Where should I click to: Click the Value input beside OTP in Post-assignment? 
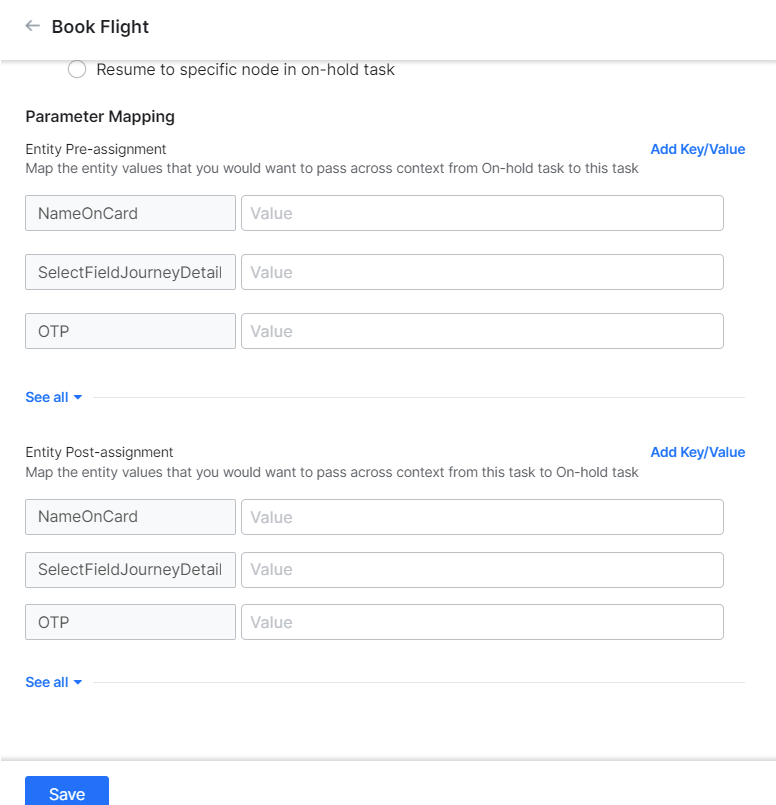(x=481, y=622)
